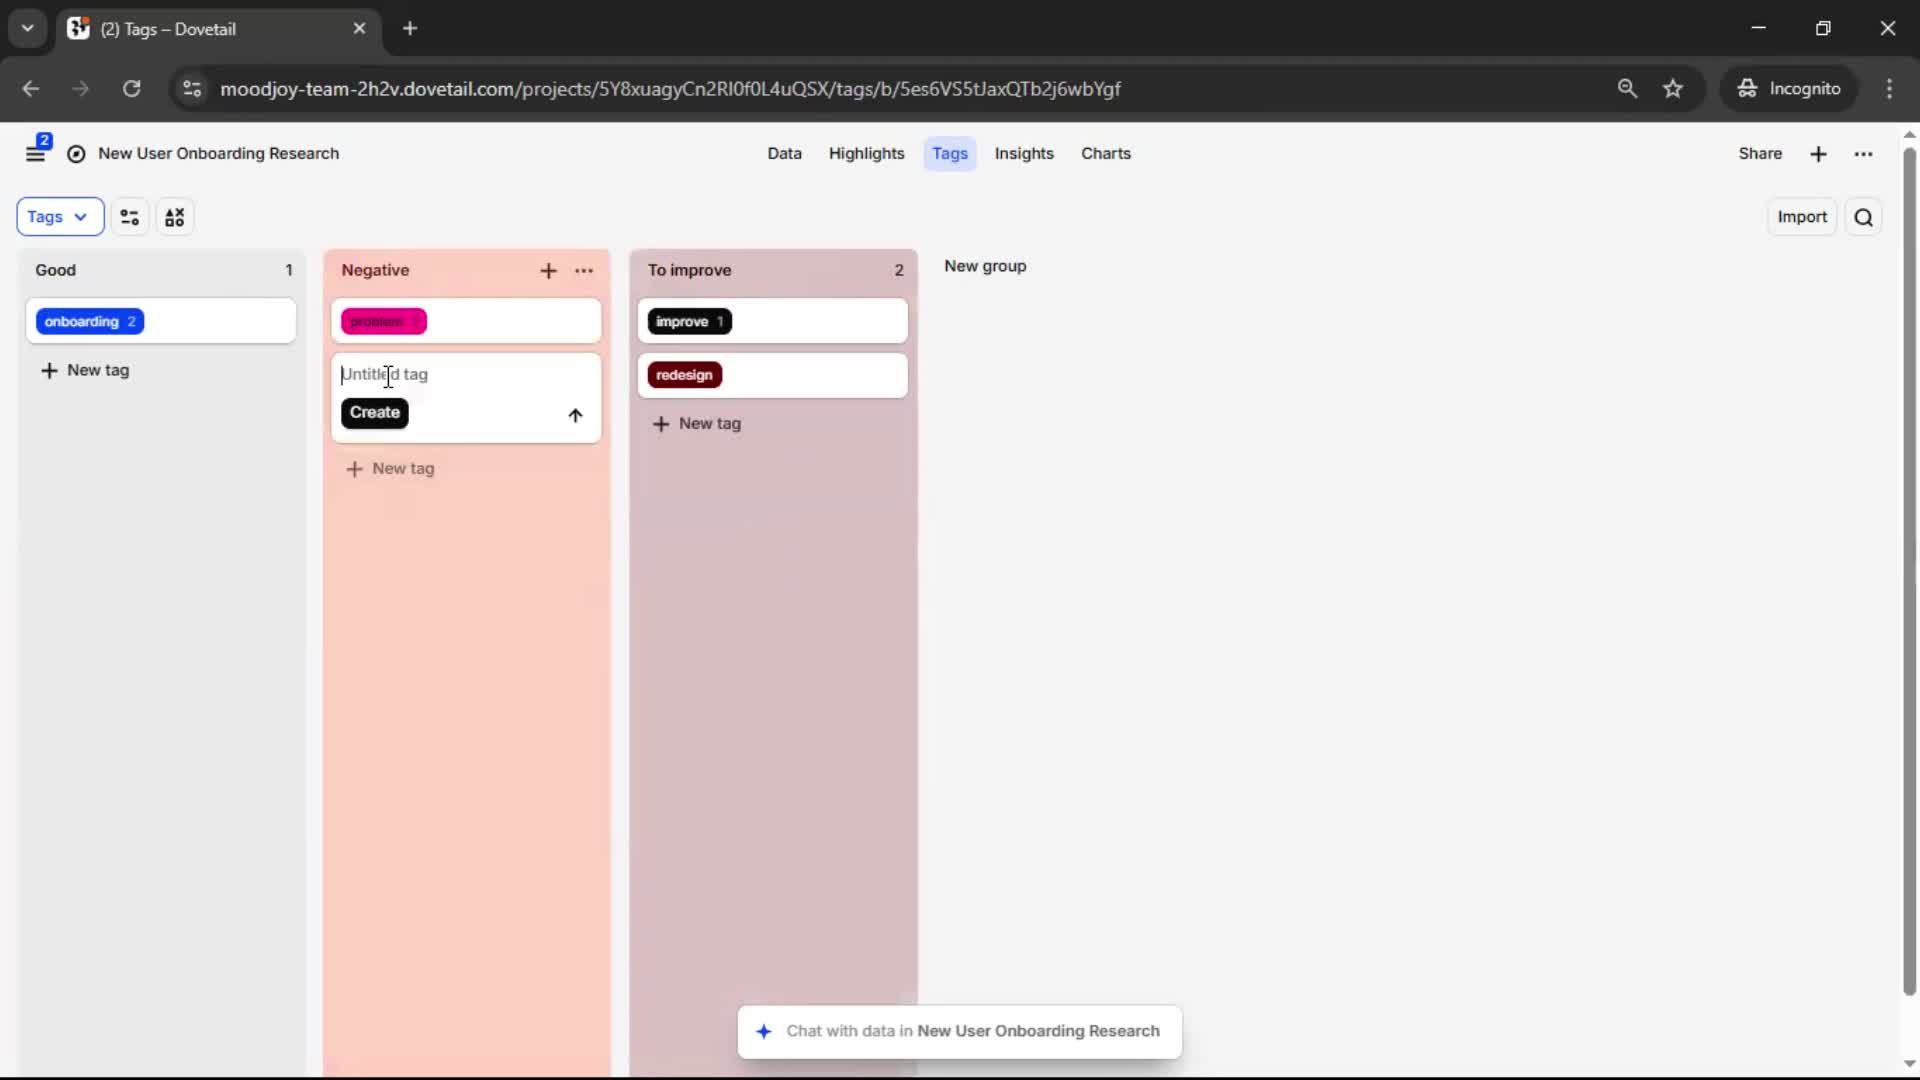Click the plus icon beside Share
Image resolution: width=1920 pixels, height=1080 pixels.
click(1818, 154)
